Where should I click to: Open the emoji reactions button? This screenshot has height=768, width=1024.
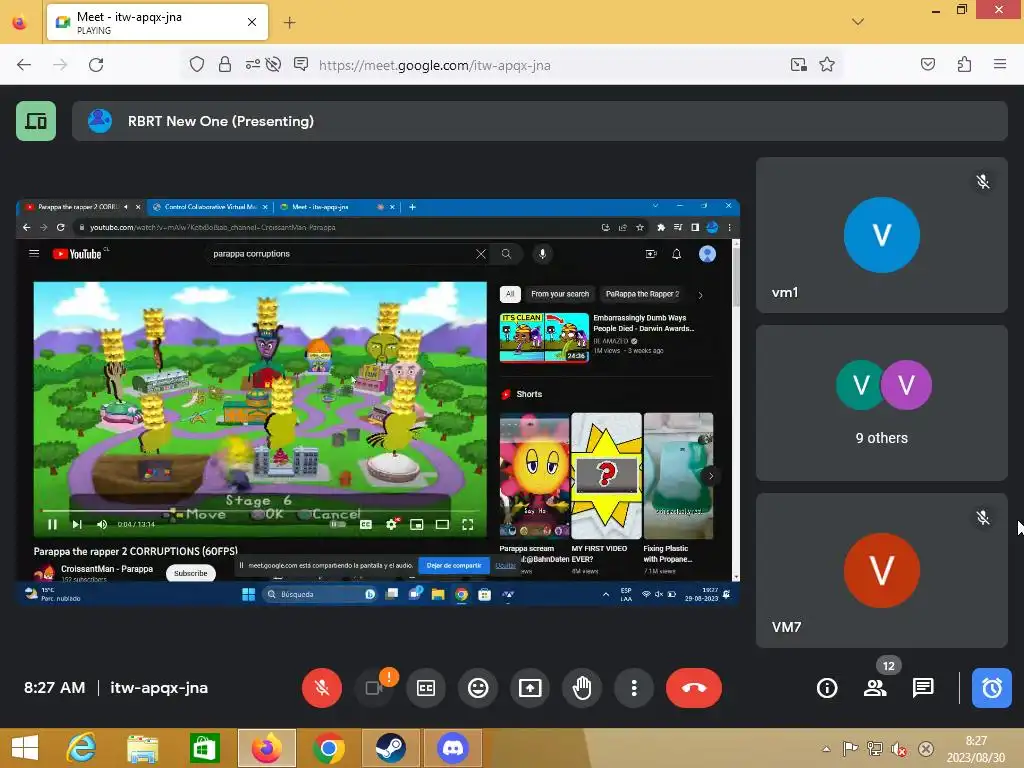(478, 688)
